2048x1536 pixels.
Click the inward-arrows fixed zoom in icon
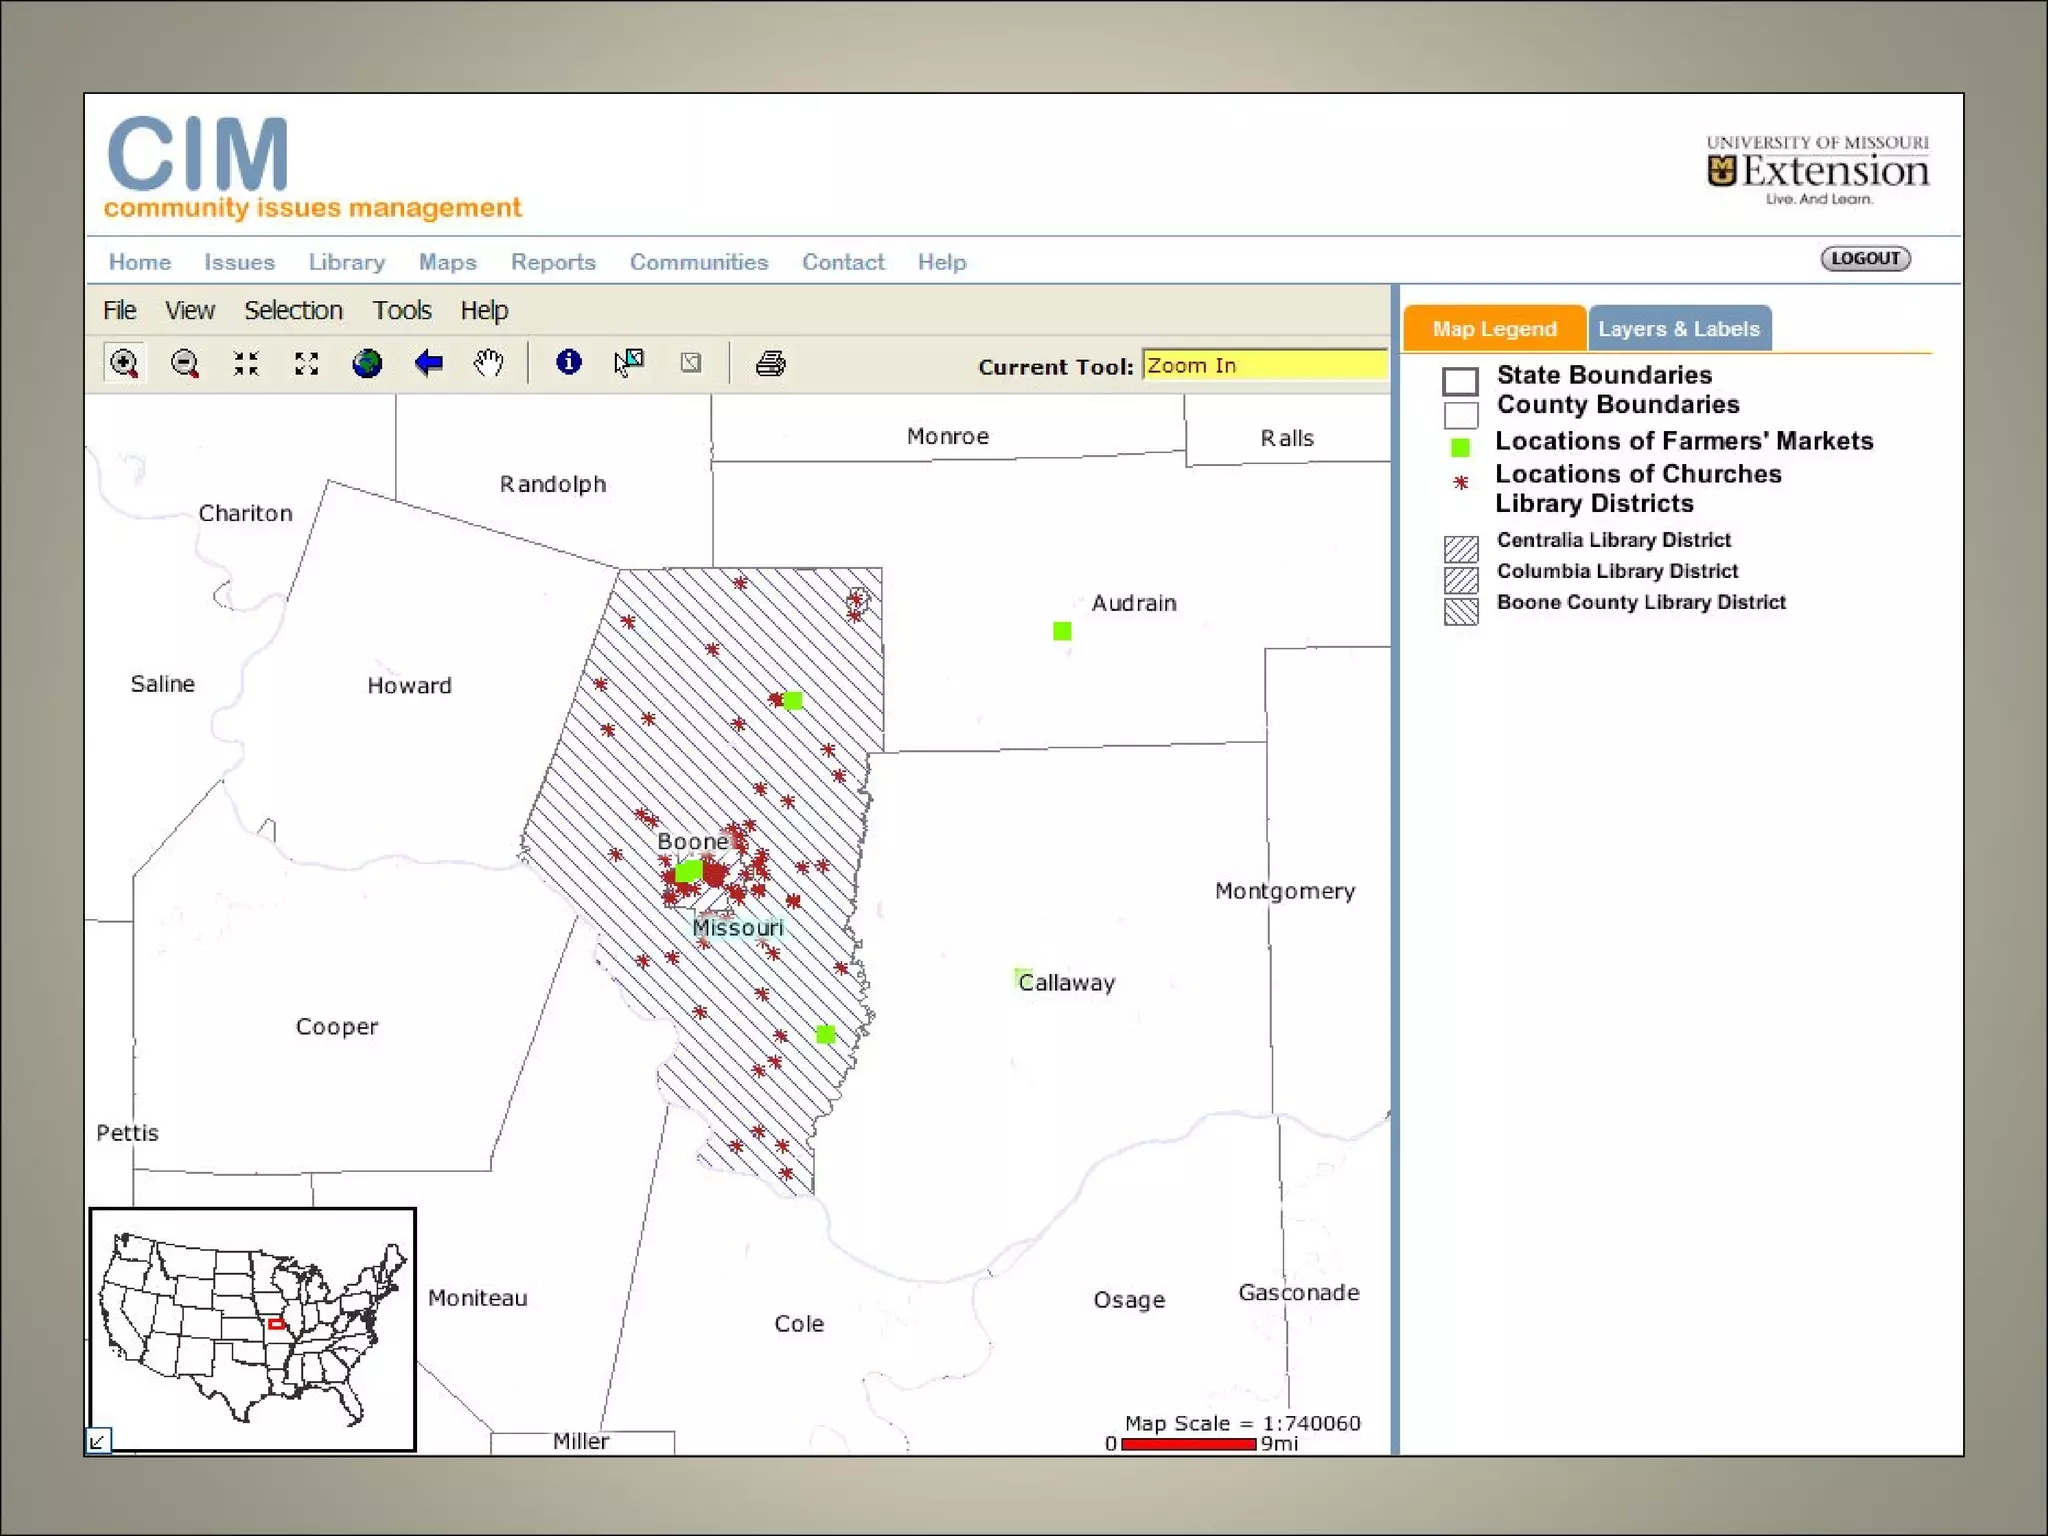(x=246, y=363)
